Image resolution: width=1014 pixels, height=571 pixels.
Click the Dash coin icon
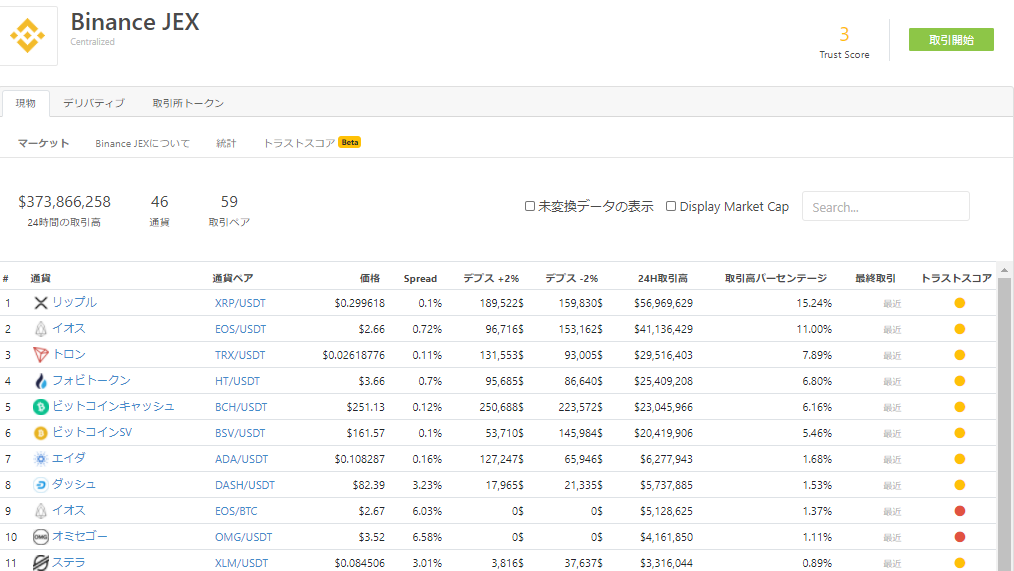point(41,485)
